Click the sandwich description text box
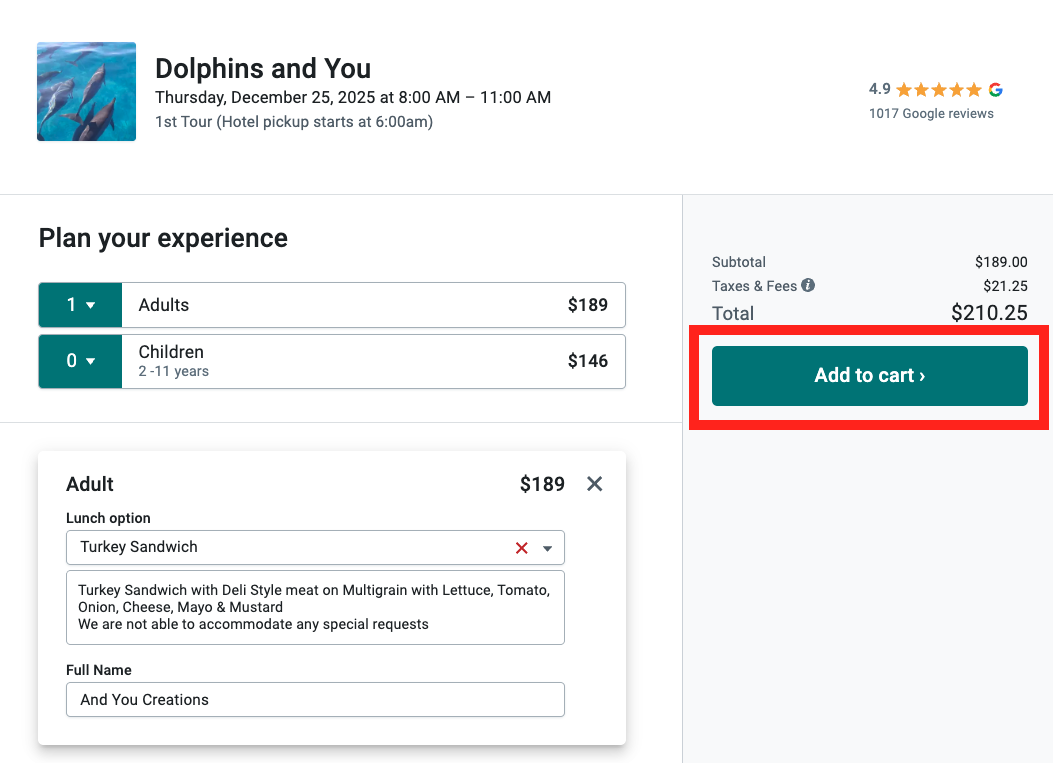Image resolution: width=1053 pixels, height=763 pixels. tap(315, 606)
